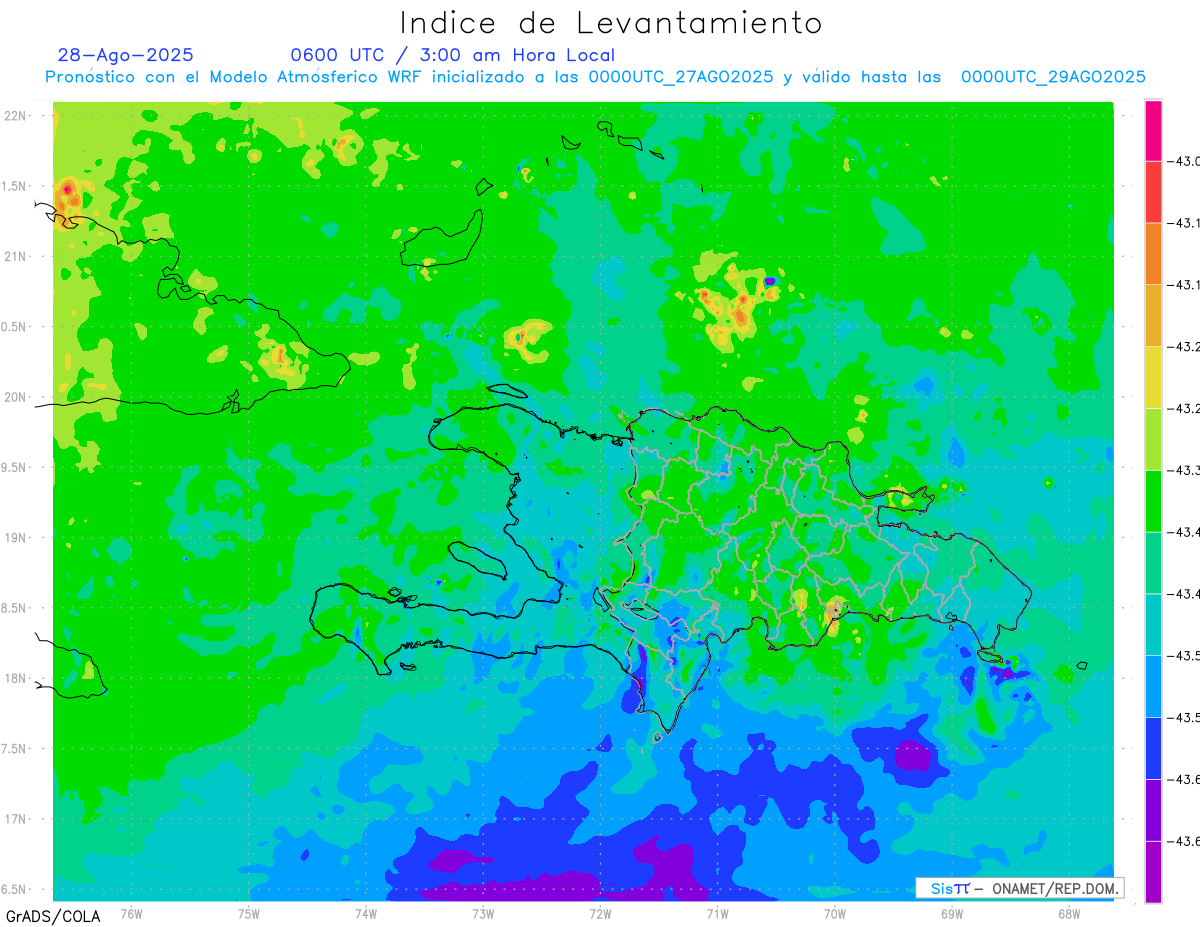Click the '18N' latitude label
Viewport: 1200px width, 927px height.
(16, 678)
